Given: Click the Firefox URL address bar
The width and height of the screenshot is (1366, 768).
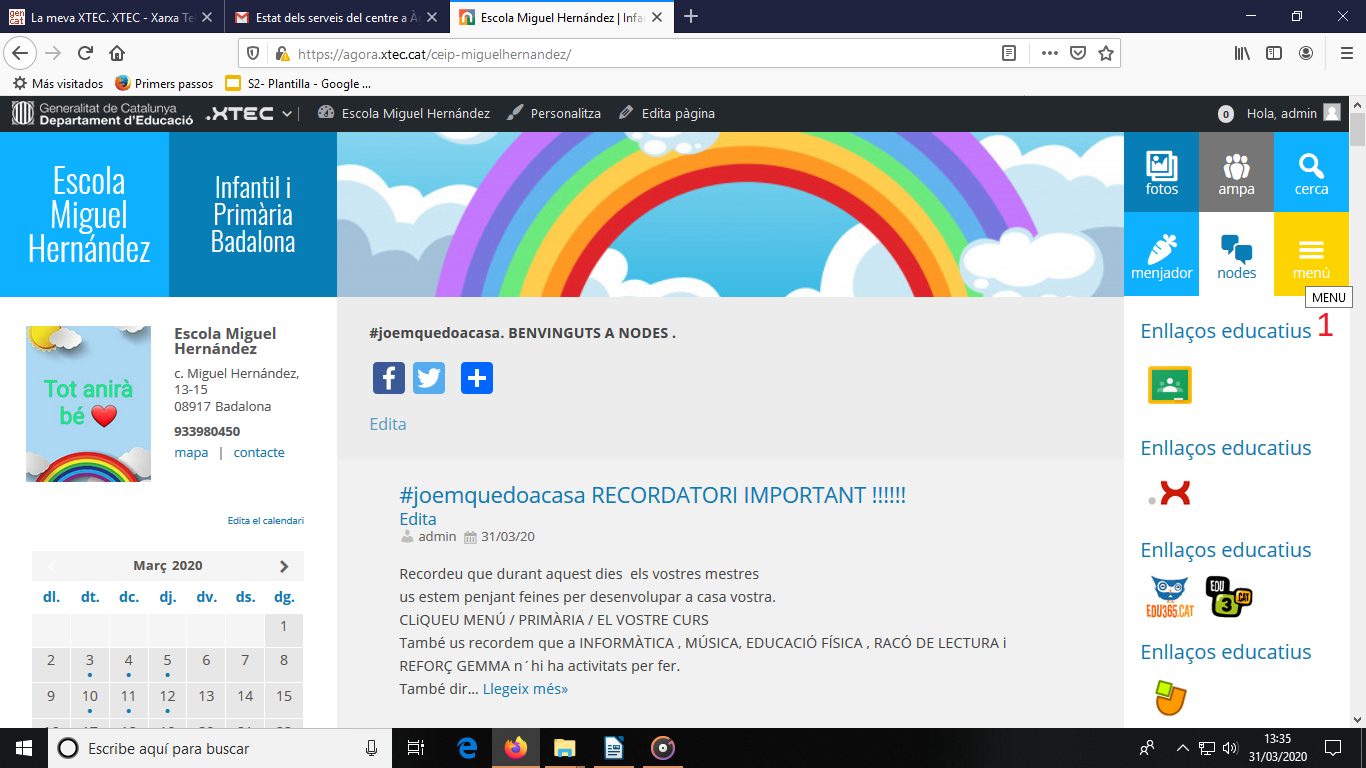Looking at the screenshot, I should click(x=640, y=54).
